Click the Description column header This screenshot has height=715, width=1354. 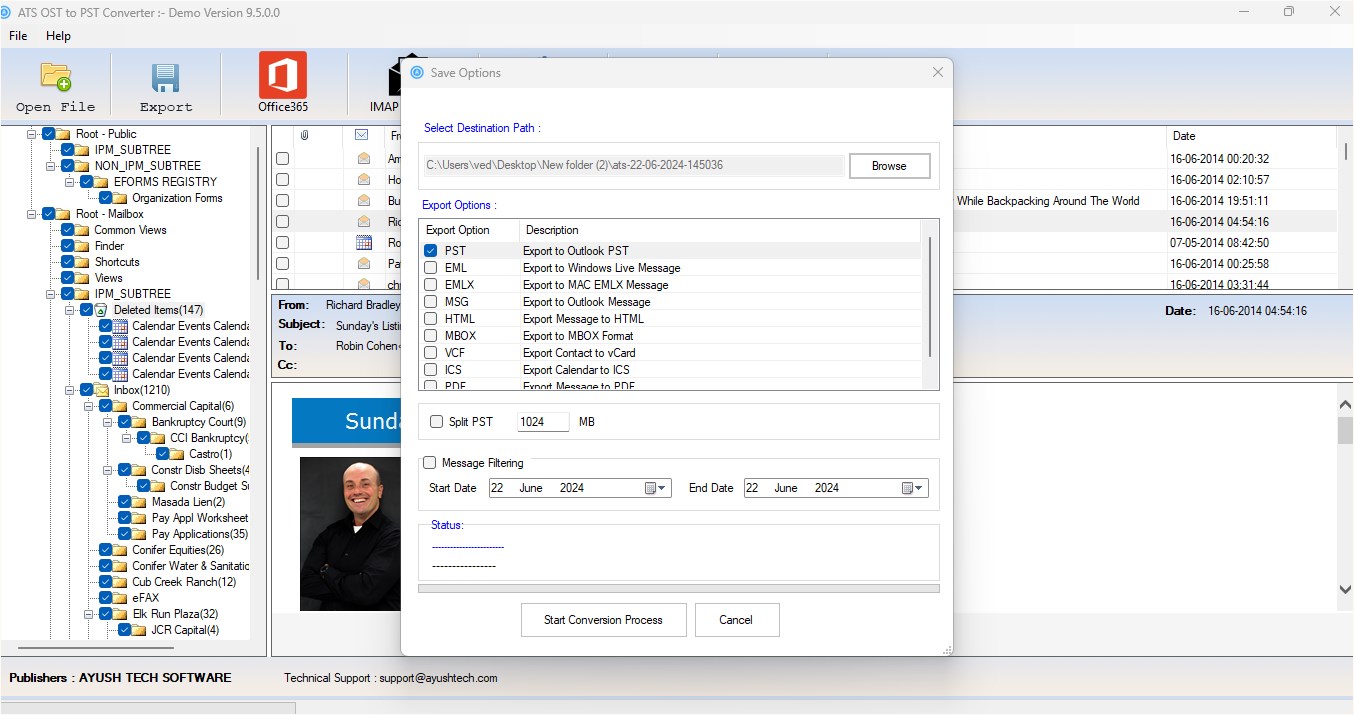click(720, 230)
